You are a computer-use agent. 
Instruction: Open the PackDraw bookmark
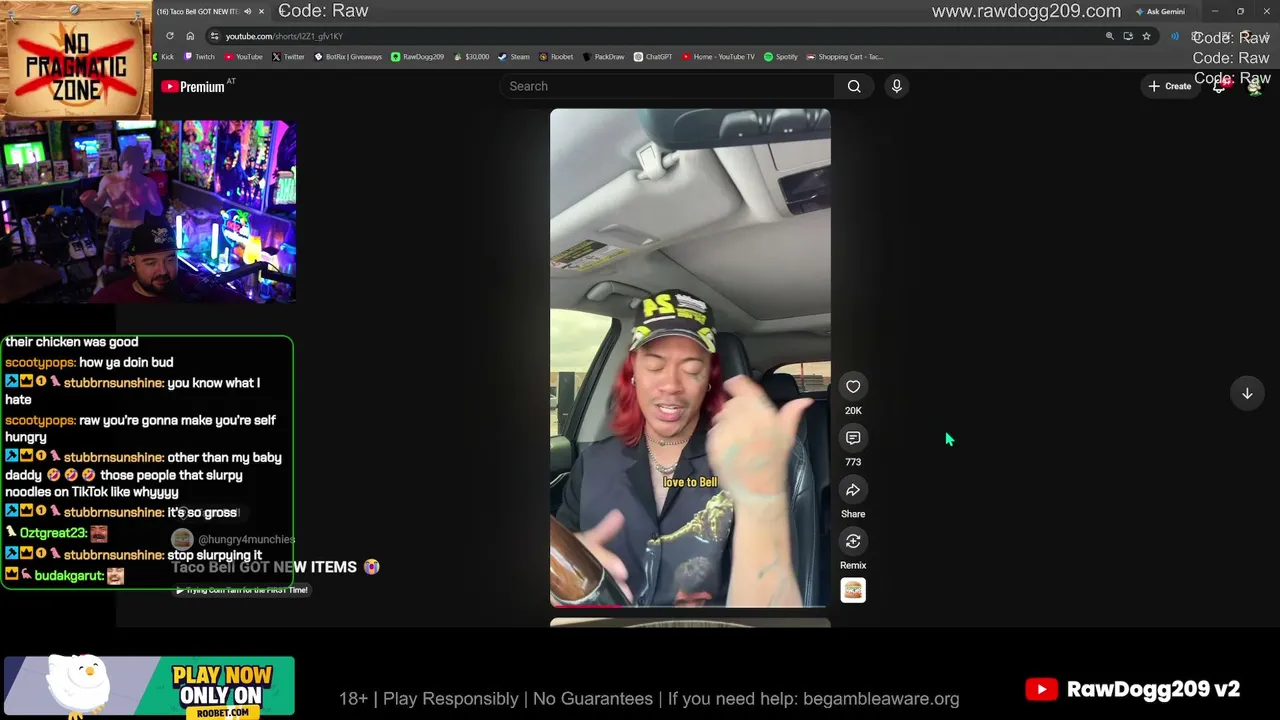point(603,57)
